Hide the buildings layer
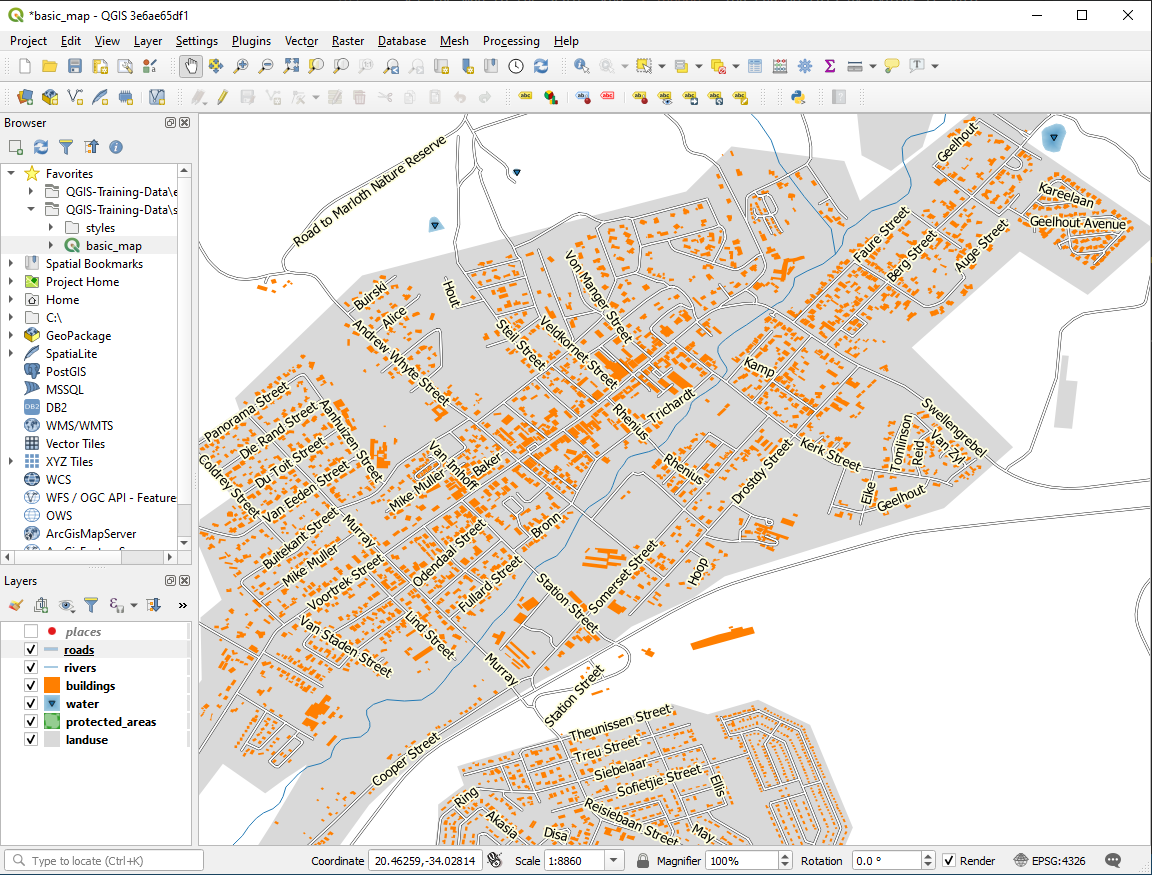 31,686
